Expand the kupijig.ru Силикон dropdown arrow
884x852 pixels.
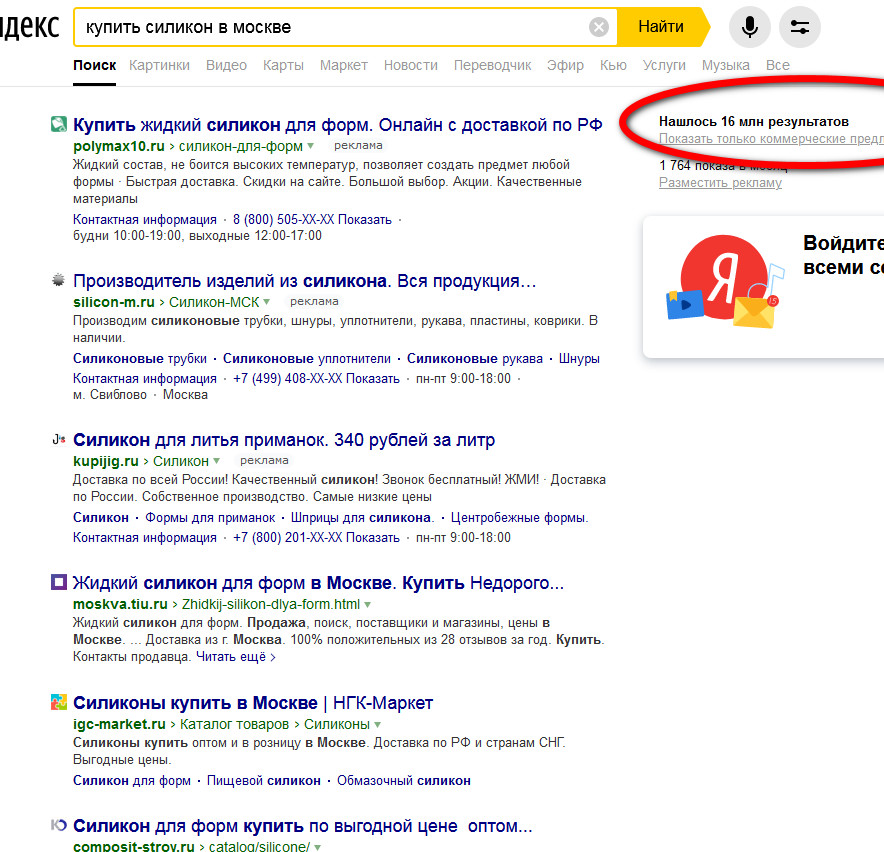pyautogui.click(x=216, y=461)
